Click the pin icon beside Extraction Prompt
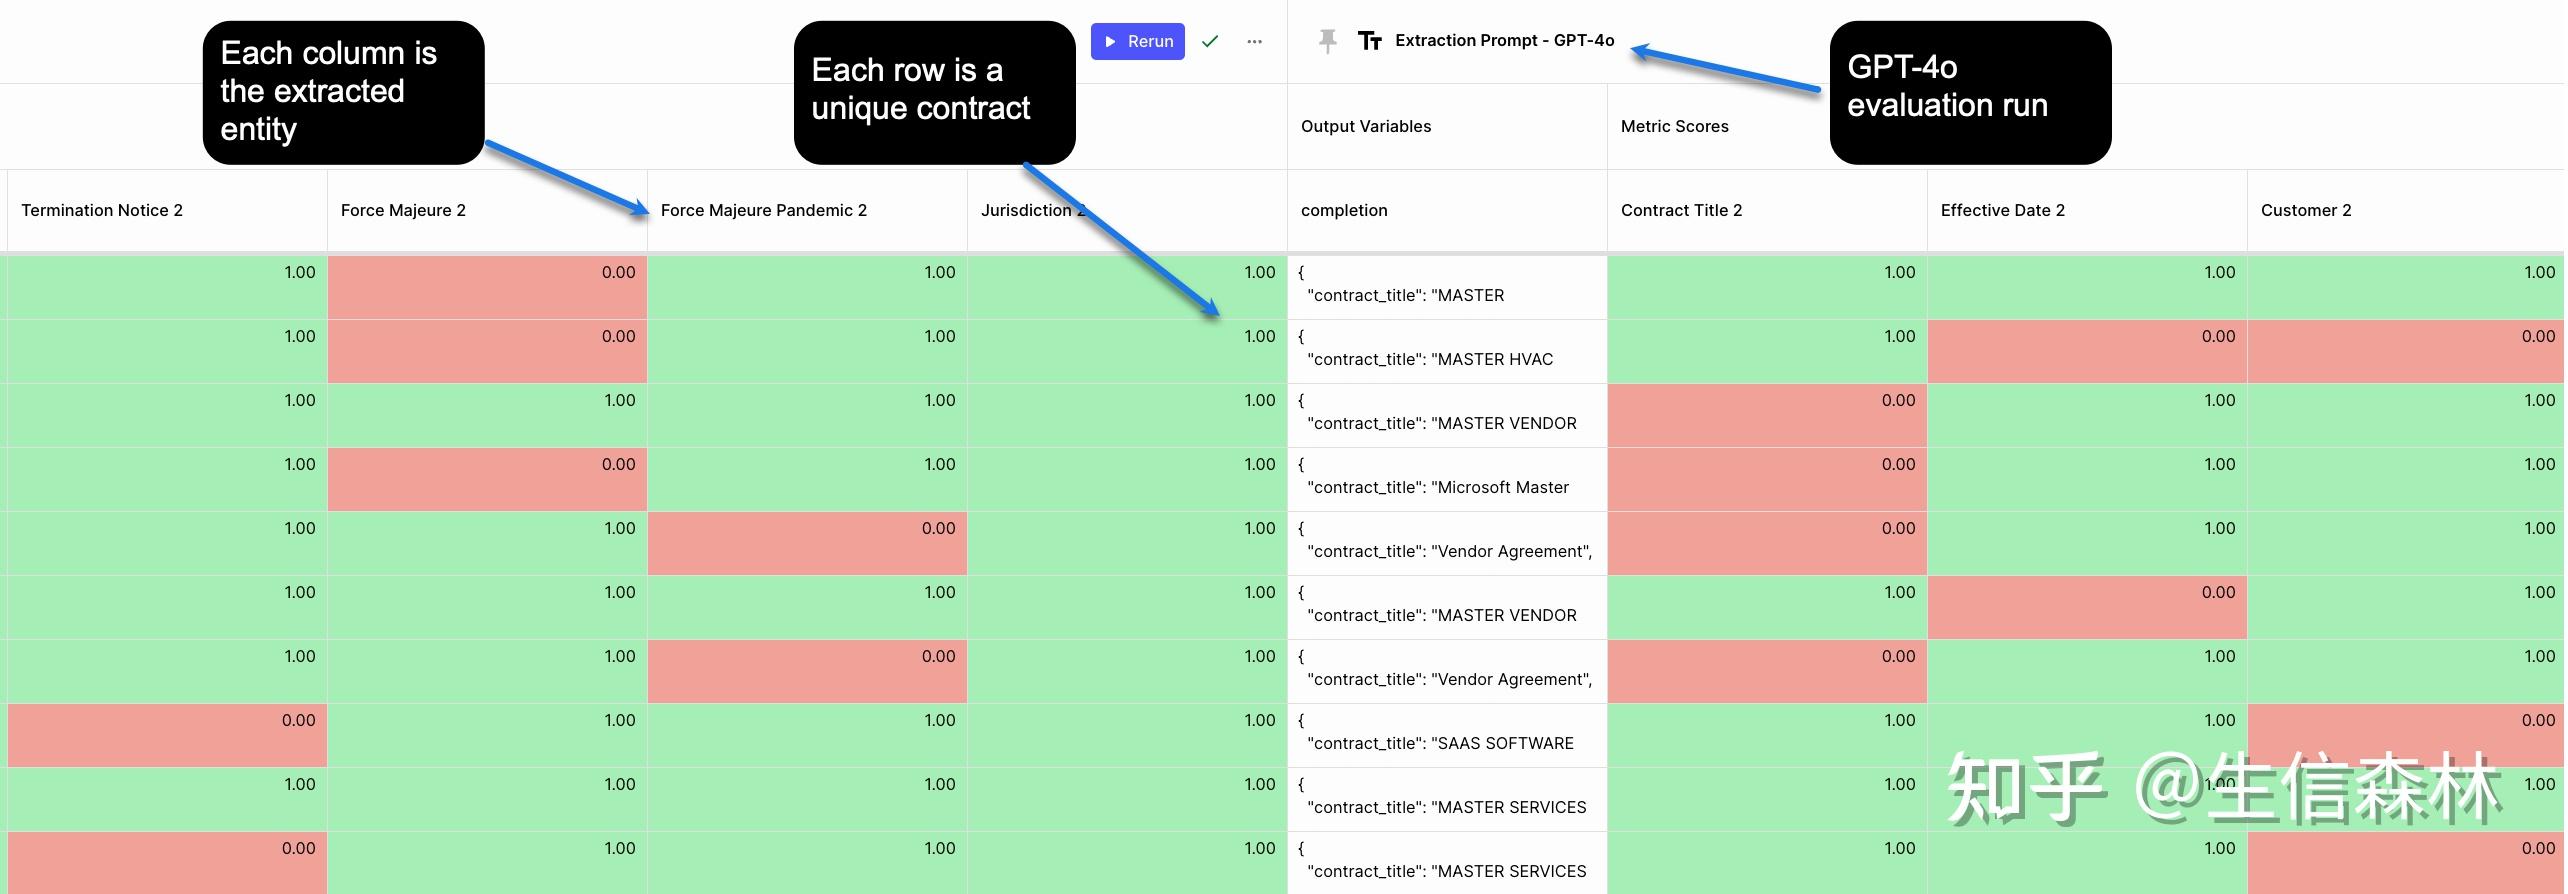 (x=1327, y=41)
